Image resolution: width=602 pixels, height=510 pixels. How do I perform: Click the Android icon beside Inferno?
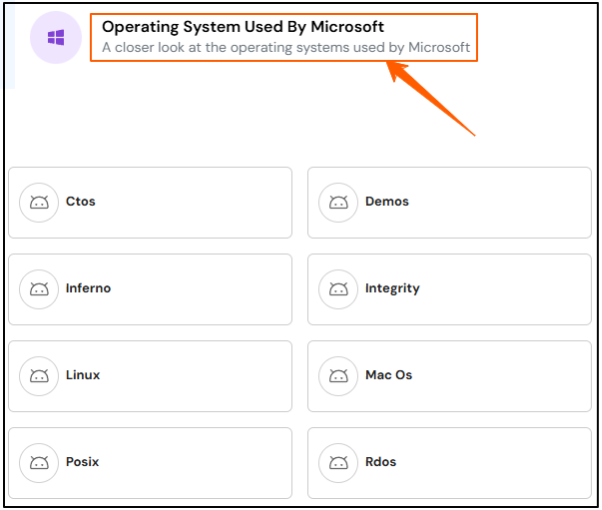[x=39, y=289]
